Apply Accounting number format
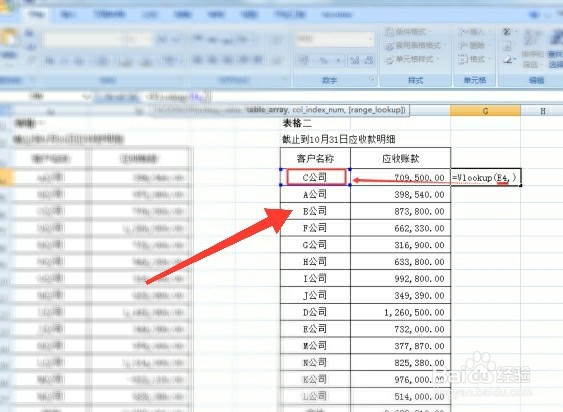This screenshot has height=412, width=563. [x=304, y=61]
